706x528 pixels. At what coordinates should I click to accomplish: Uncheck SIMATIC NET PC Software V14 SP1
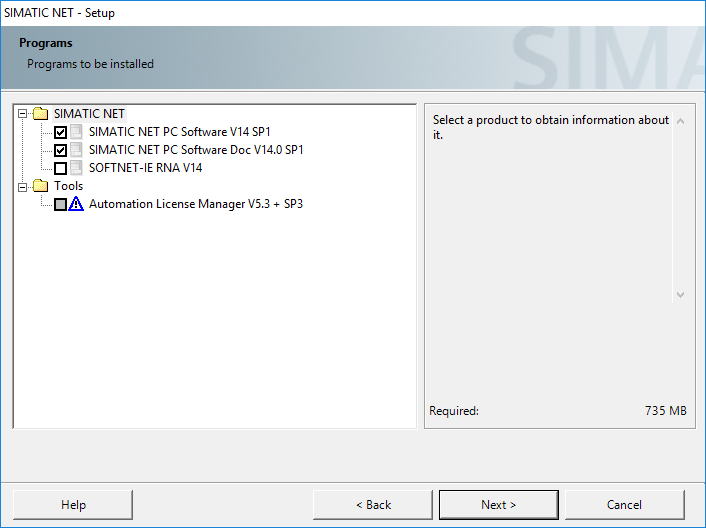click(61, 132)
